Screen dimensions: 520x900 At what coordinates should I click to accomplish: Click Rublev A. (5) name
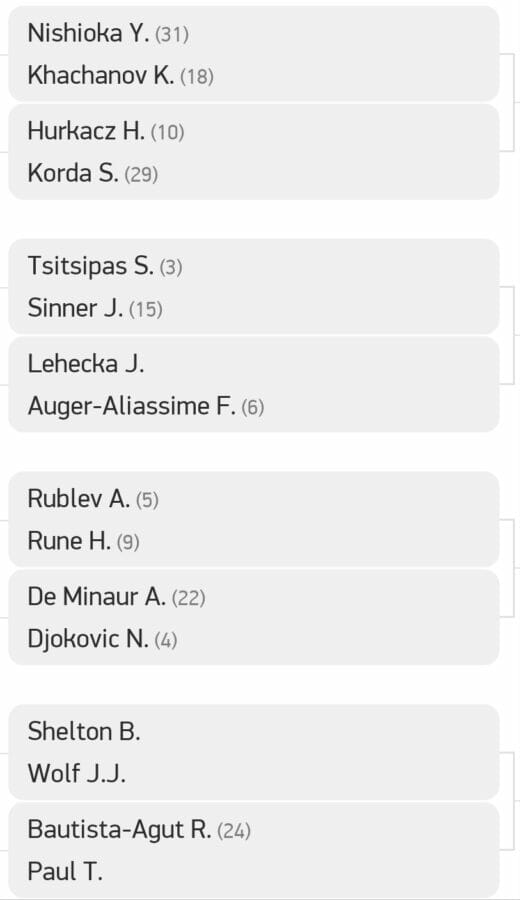pyautogui.click(x=93, y=499)
